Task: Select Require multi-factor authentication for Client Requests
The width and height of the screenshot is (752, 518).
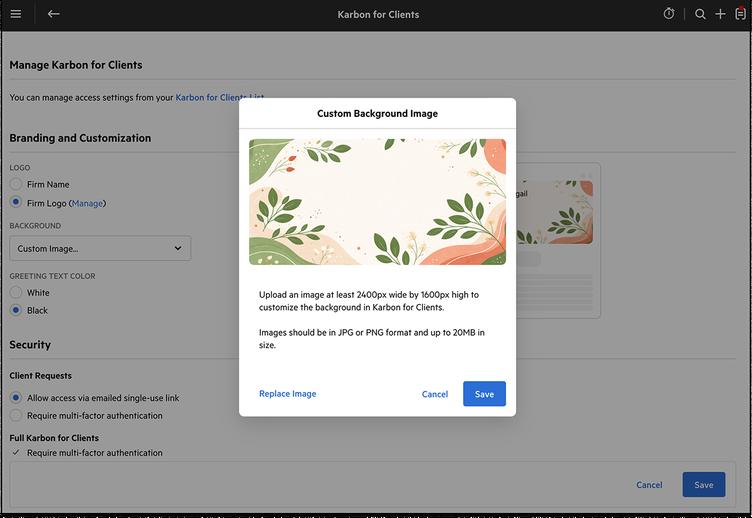Action: point(16,416)
